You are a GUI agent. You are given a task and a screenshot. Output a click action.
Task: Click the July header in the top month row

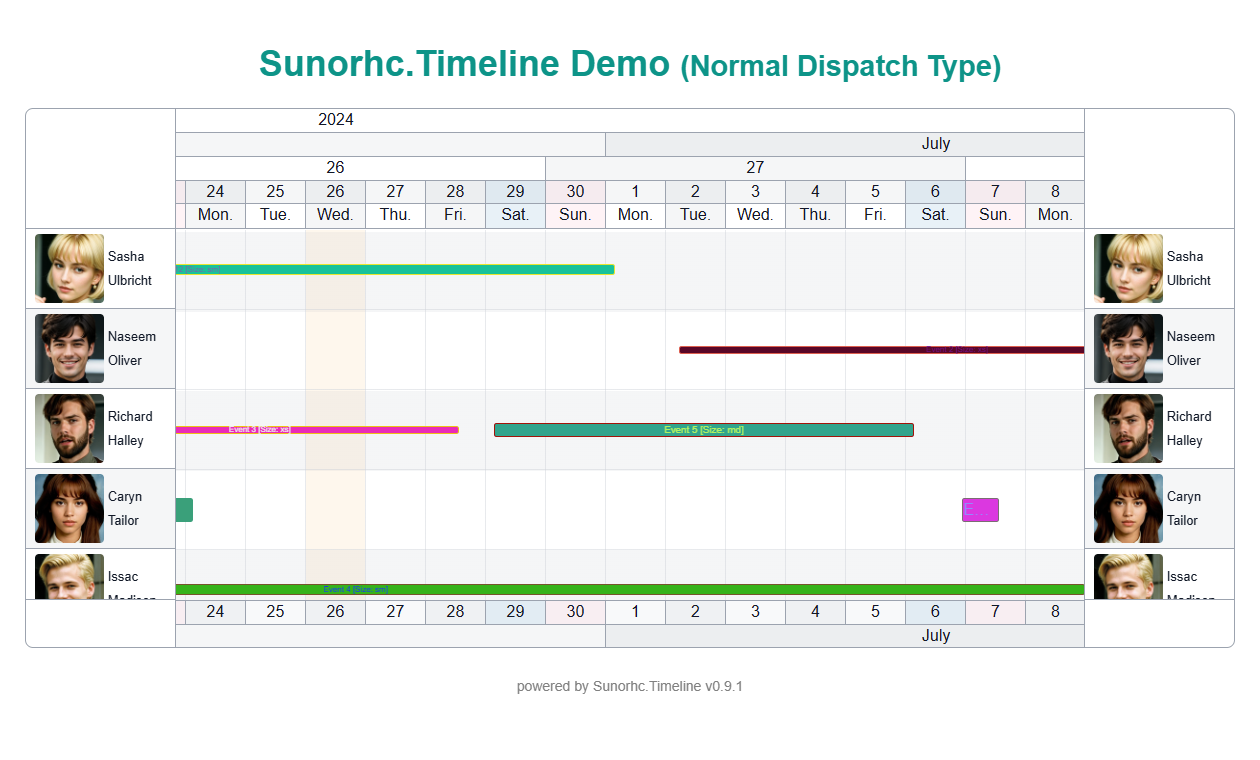935,143
